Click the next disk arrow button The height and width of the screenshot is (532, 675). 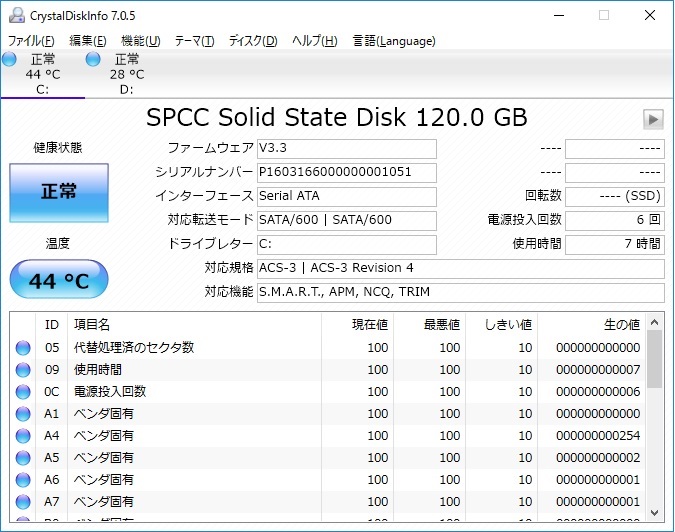point(653,119)
